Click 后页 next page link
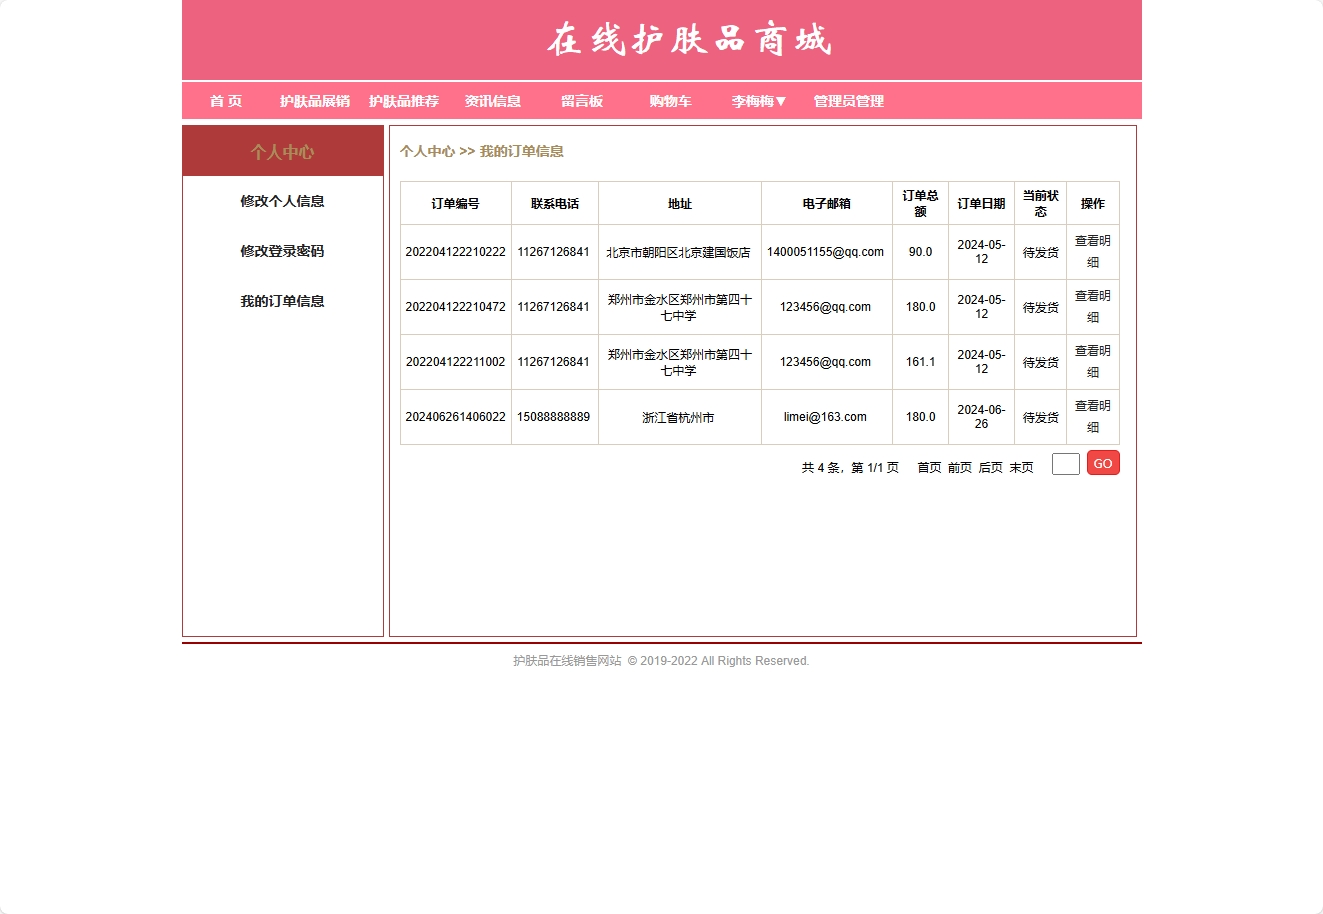1323x914 pixels. point(990,467)
